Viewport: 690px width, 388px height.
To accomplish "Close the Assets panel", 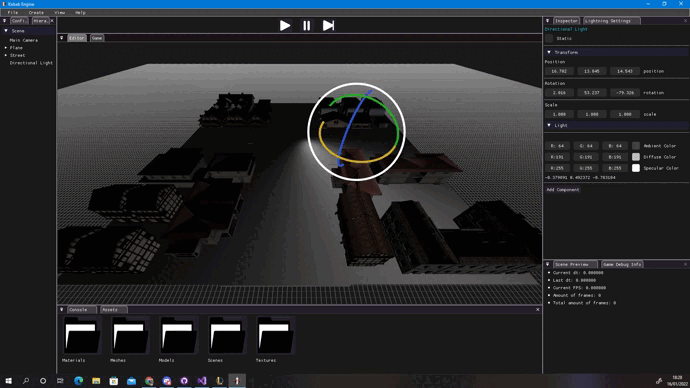I will pos(537,310).
